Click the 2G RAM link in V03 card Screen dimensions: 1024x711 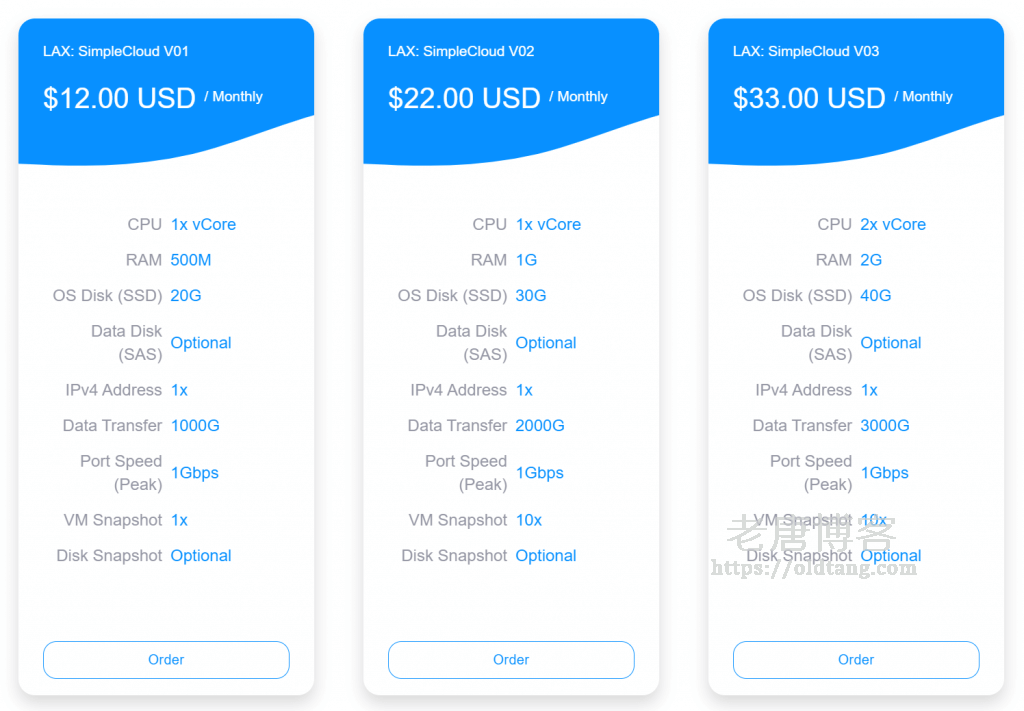pos(870,259)
